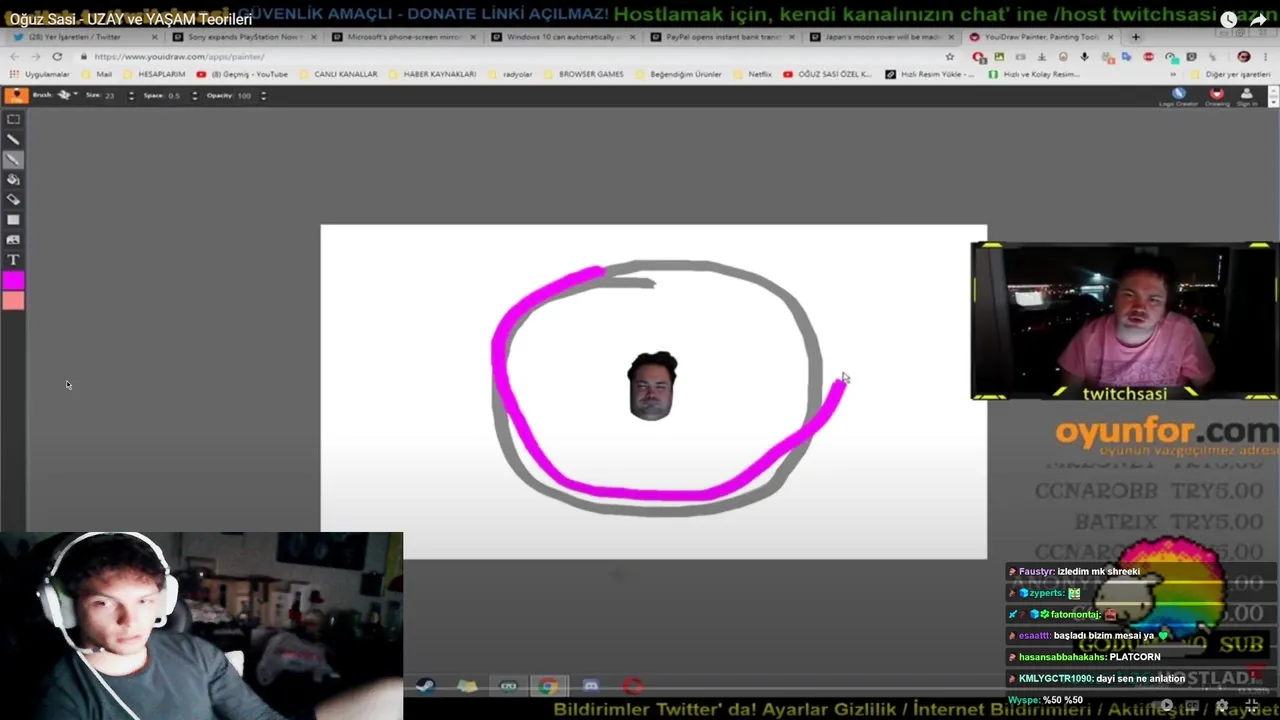This screenshot has height=720, width=1280.
Task: Open the Chrome three-dot menu
Action: pyautogui.click(x=1266, y=57)
